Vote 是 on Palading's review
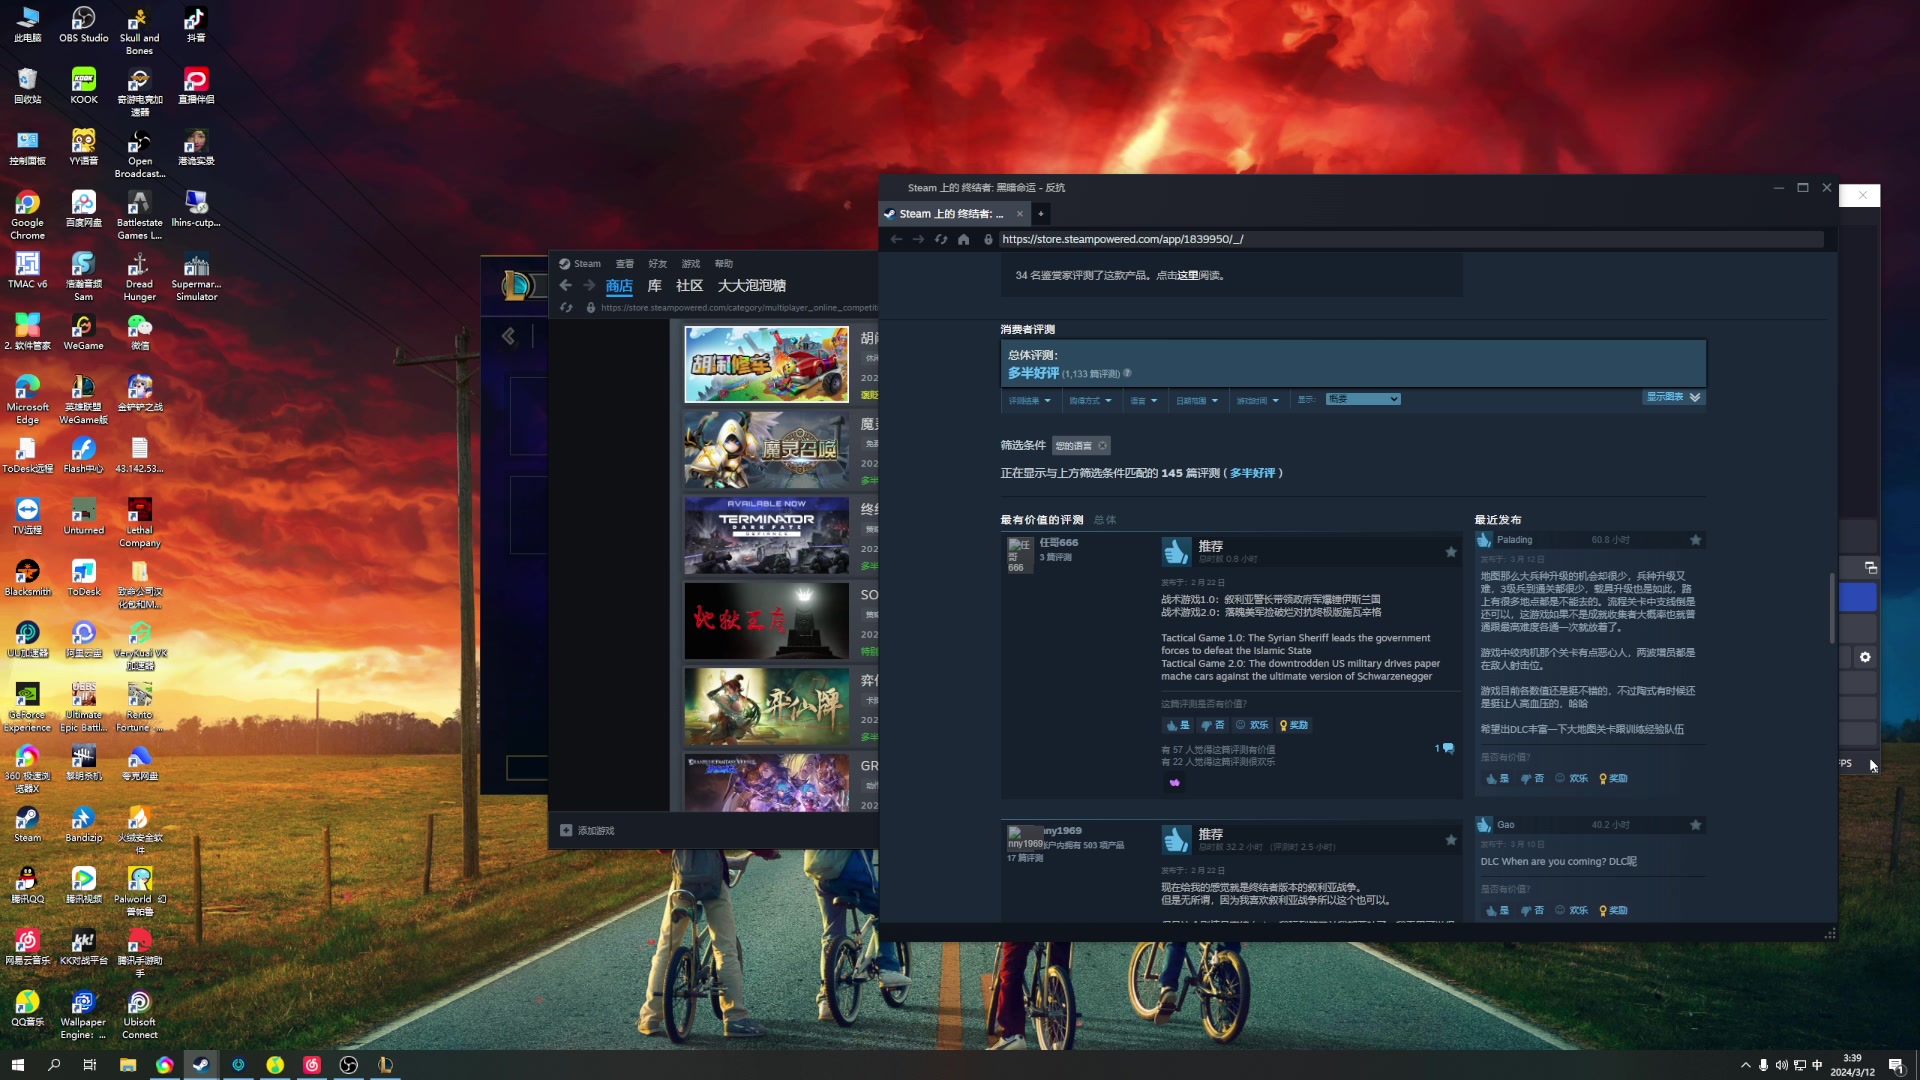 [1497, 778]
